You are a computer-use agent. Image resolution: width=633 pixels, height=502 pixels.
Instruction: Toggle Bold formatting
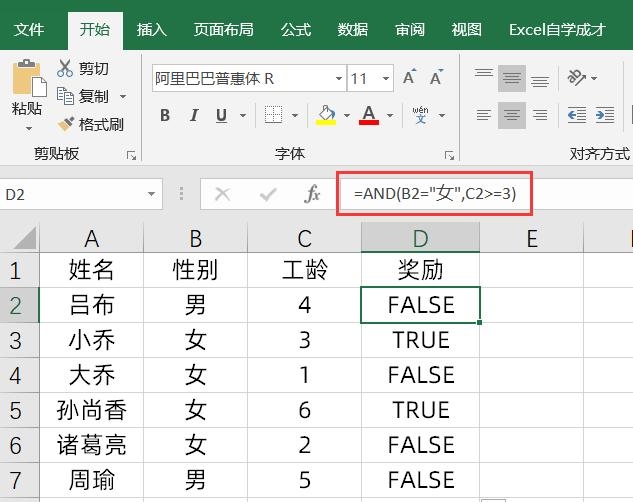tap(165, 115)
